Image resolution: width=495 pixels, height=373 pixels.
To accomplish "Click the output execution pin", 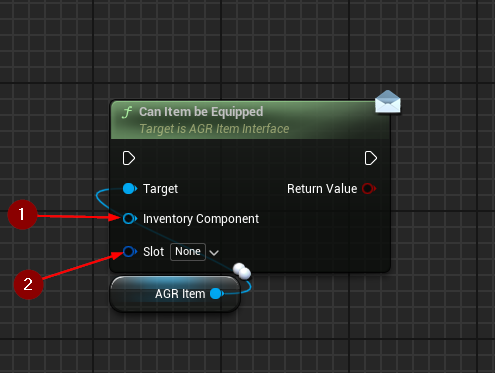I will (370, 158).
